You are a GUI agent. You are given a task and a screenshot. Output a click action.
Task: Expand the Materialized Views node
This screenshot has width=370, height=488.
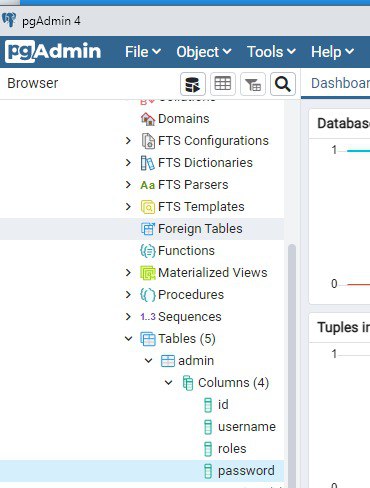click(128, 273)
